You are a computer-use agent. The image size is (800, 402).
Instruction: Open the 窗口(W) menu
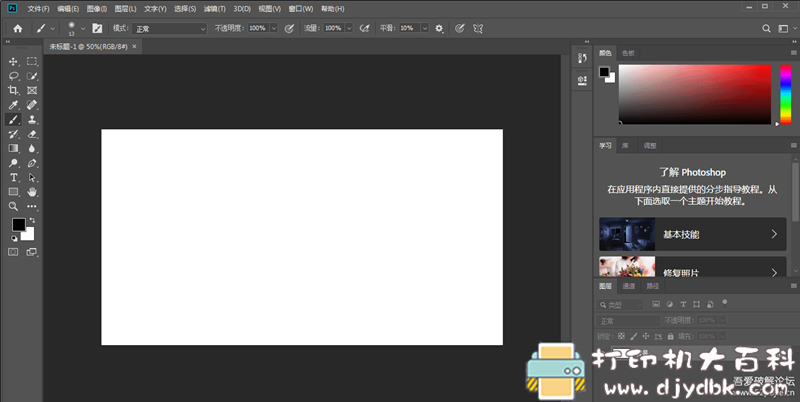(x=301, y=9)
